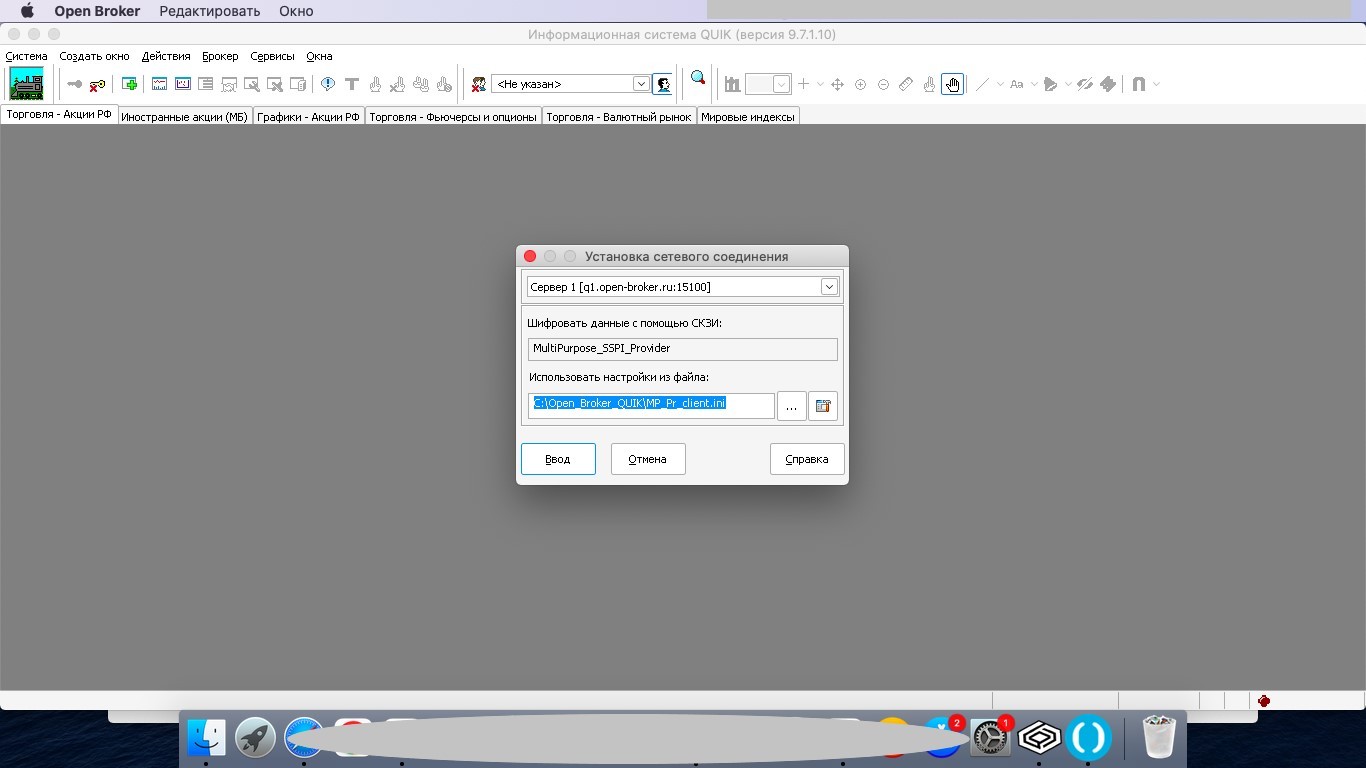The height and width of the screenshot is (768, 1366).
Task: Click the Ввод button
Action: click(x=558, y=459)
